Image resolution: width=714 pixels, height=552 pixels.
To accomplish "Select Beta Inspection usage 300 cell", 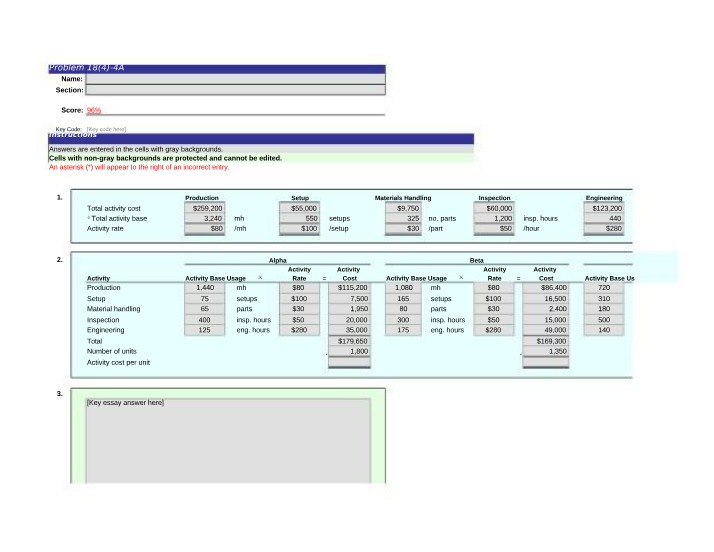I will (x=403, y=320).
